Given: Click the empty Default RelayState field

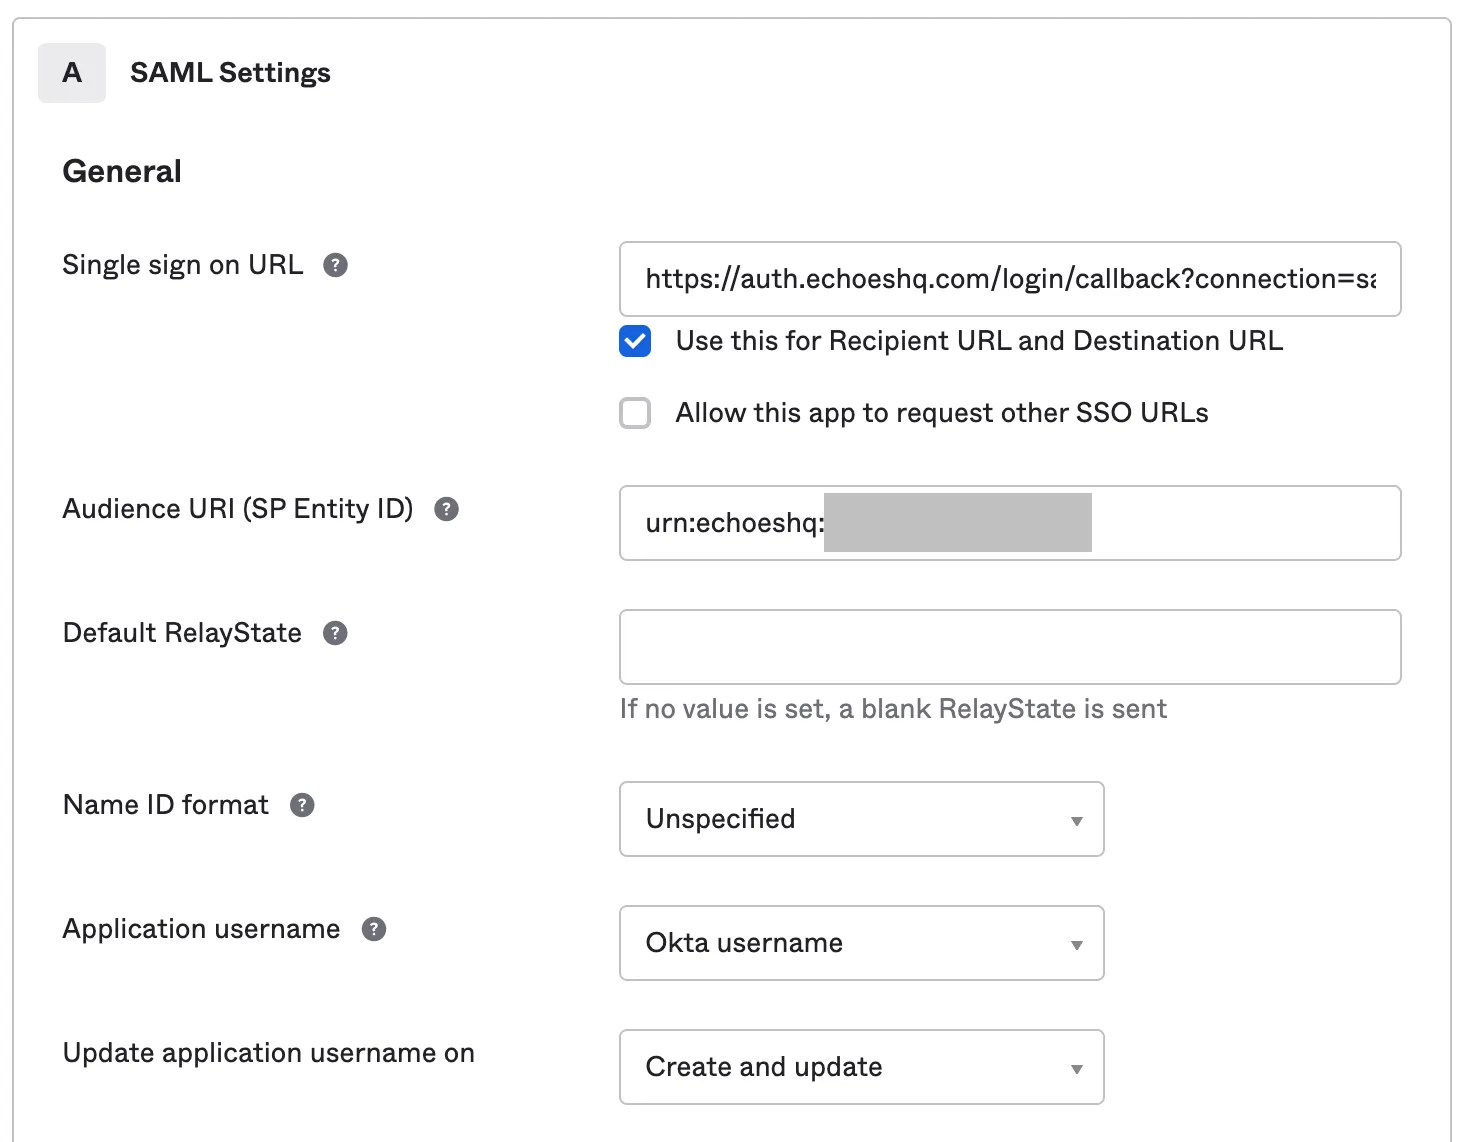Looking at the screenshot, I should point(1010,647).
